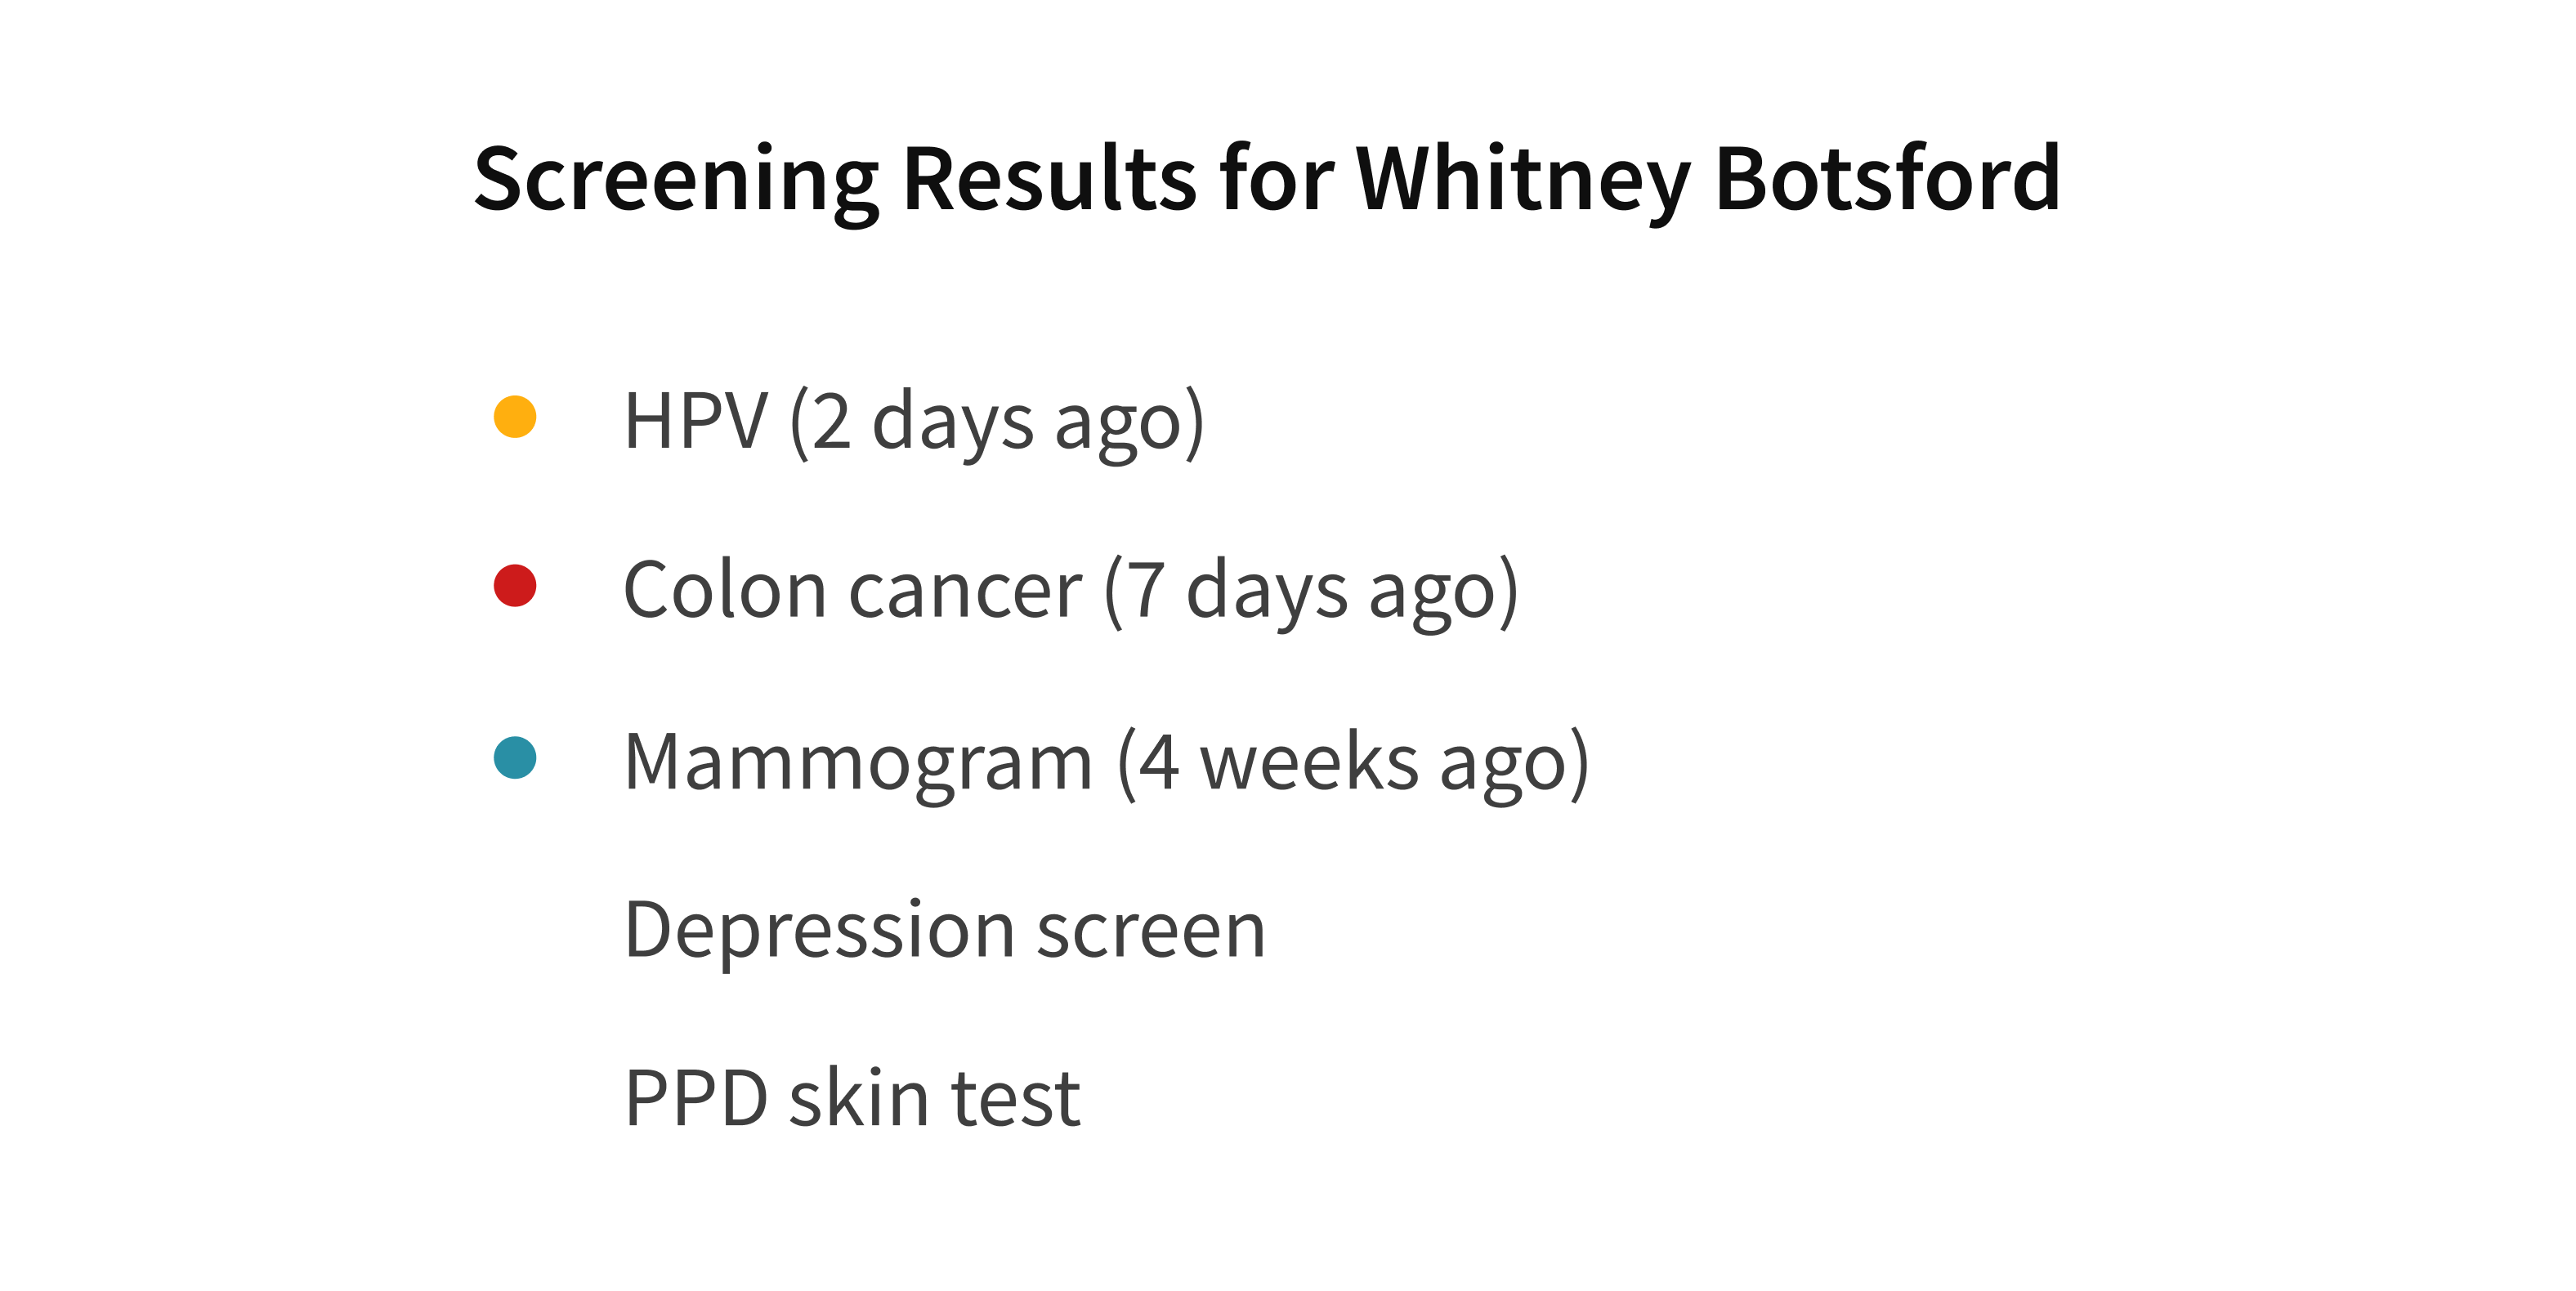Click the name Whitney Botsford in the title
Image resolution: width=2576 pixels, height=1291 pixels.
click(1708, 180)
